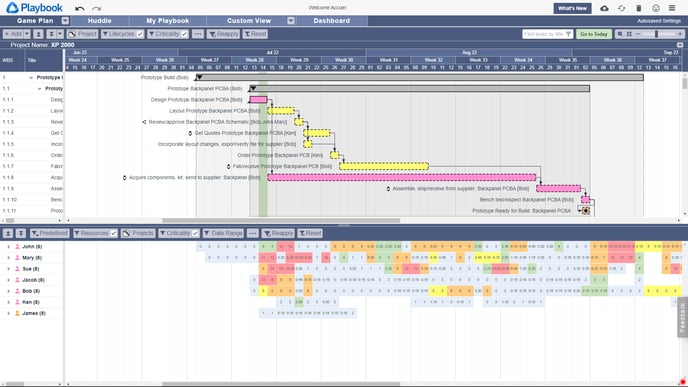
Task: Open the expand-level dropdown arrow
Action: pyautogui.click(x=60, y=34)
